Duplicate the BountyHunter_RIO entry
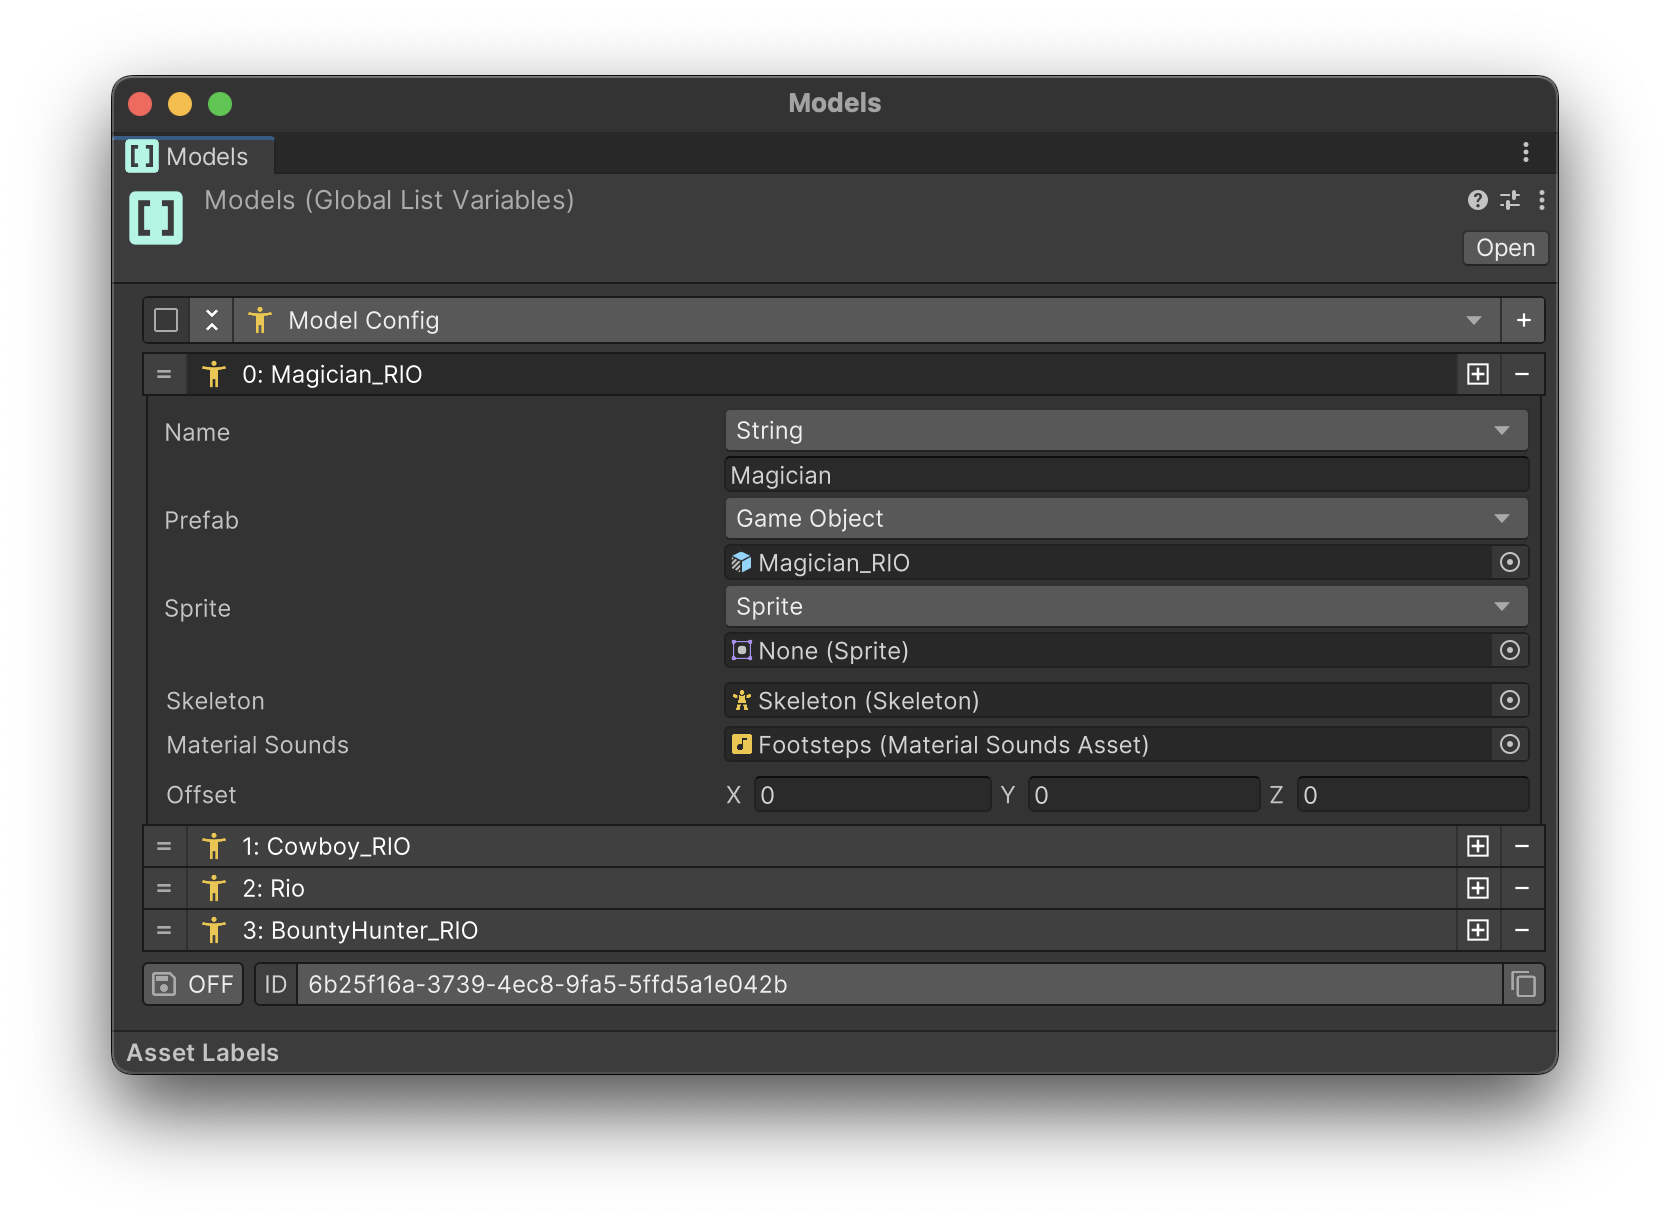 (1477, 930)
